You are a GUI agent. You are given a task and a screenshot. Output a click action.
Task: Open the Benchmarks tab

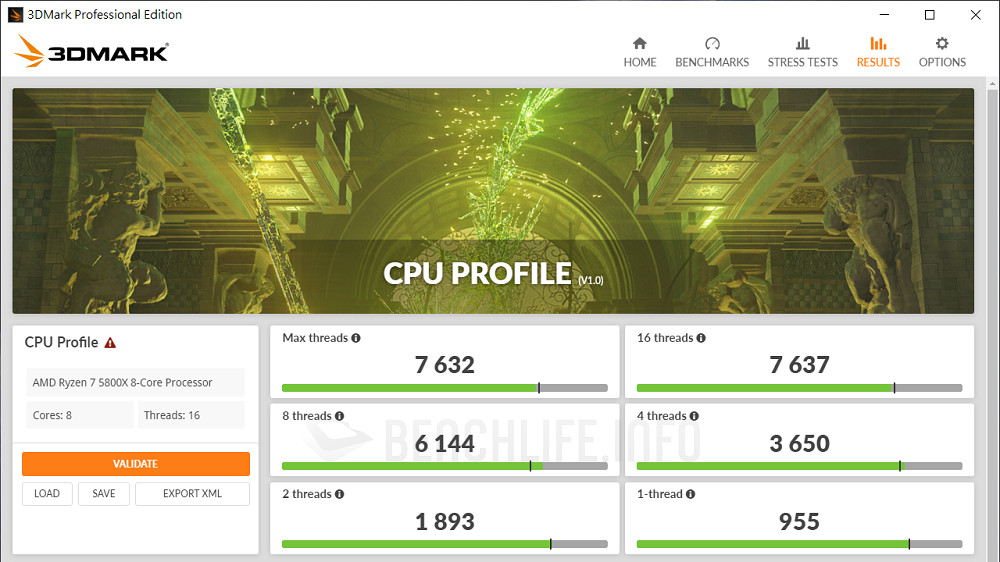click(712, 52)
